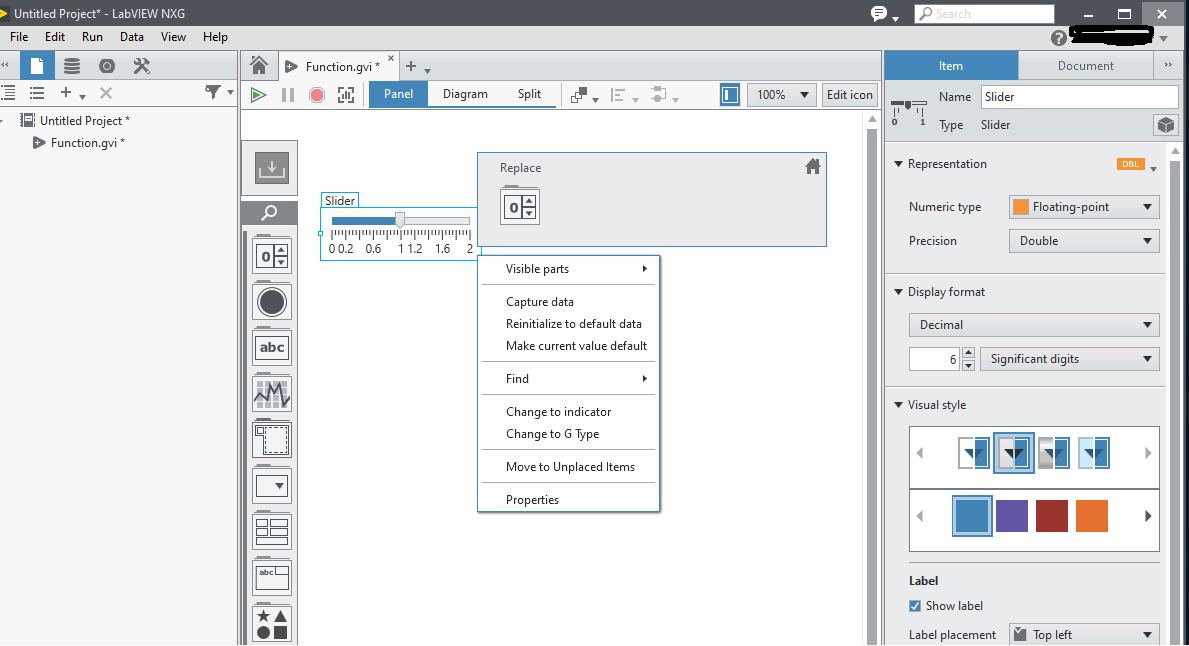Viewport: 1189px width, 646px height.
Task: Click the Home icon in the Replace popup
Action: click(x=813, y=167)
